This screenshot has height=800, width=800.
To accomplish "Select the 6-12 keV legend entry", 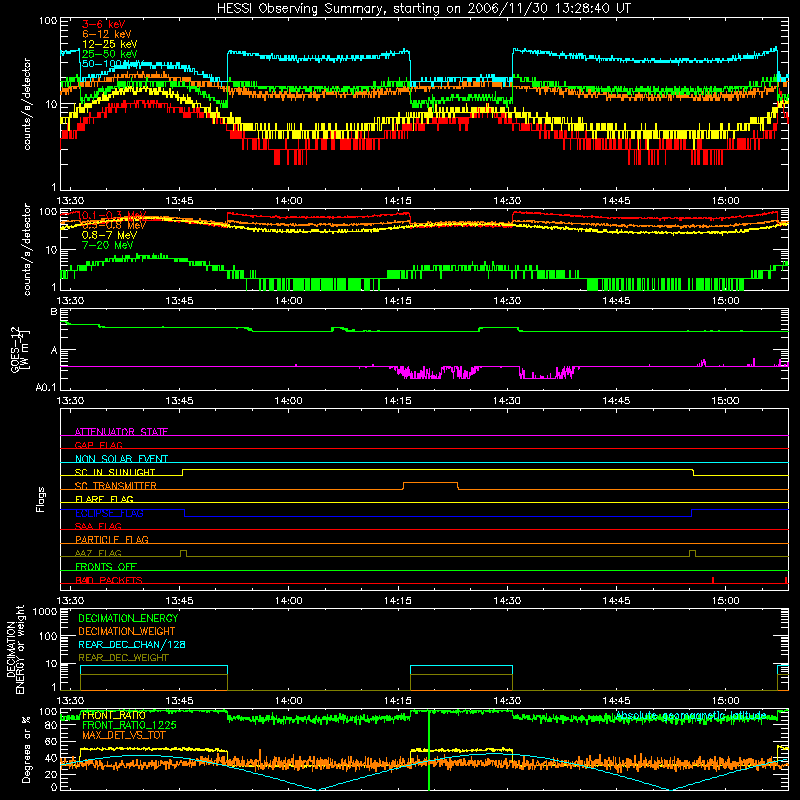I will click(x=107, y=34).
